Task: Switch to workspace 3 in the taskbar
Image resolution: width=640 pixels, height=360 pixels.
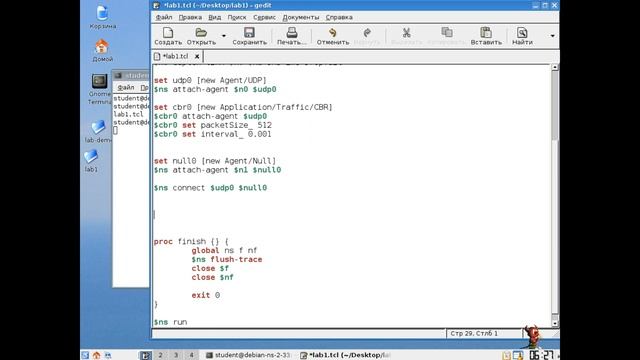Action: coord(176,355)
